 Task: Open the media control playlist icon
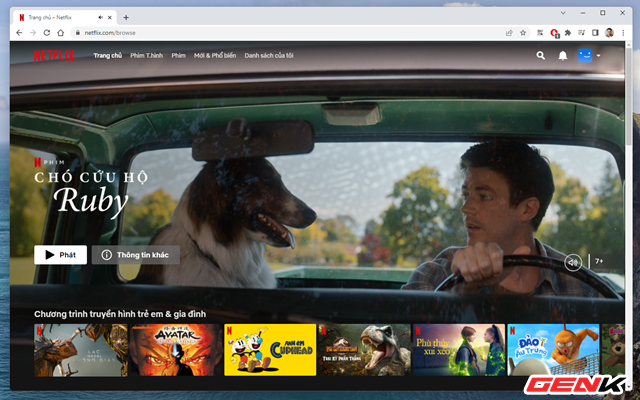click(x=582, y=33)
